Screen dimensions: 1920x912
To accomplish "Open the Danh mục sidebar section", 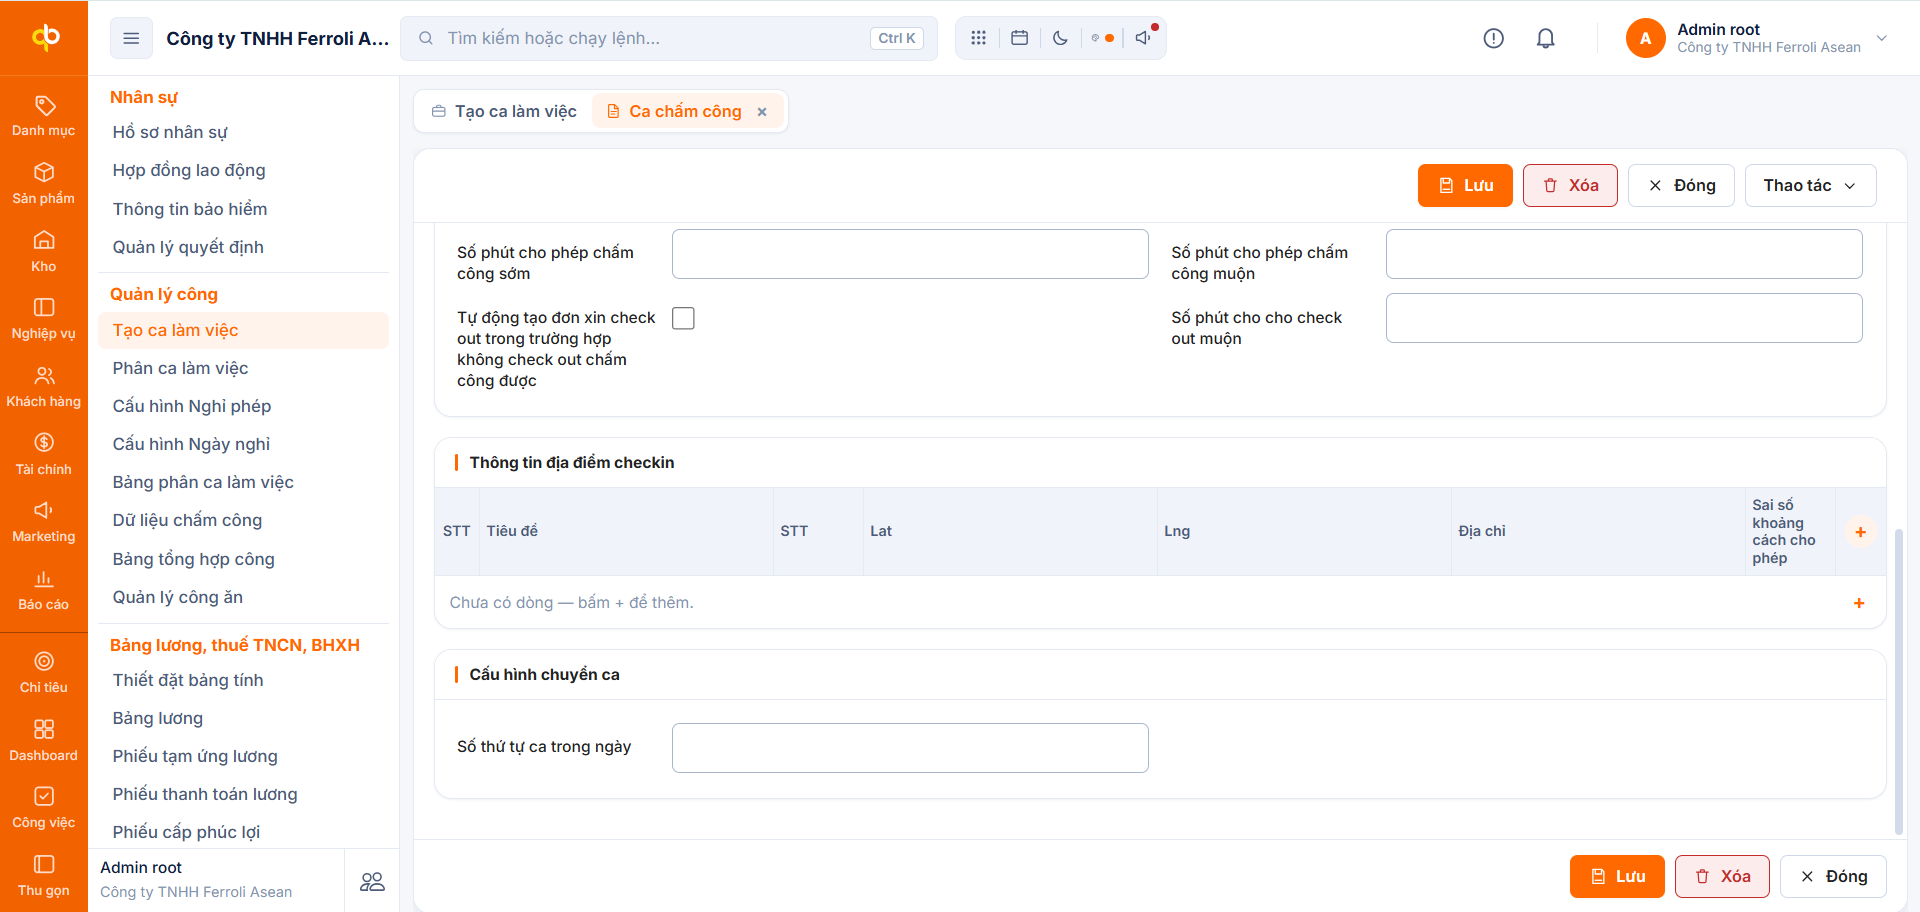I will (43, 116).
